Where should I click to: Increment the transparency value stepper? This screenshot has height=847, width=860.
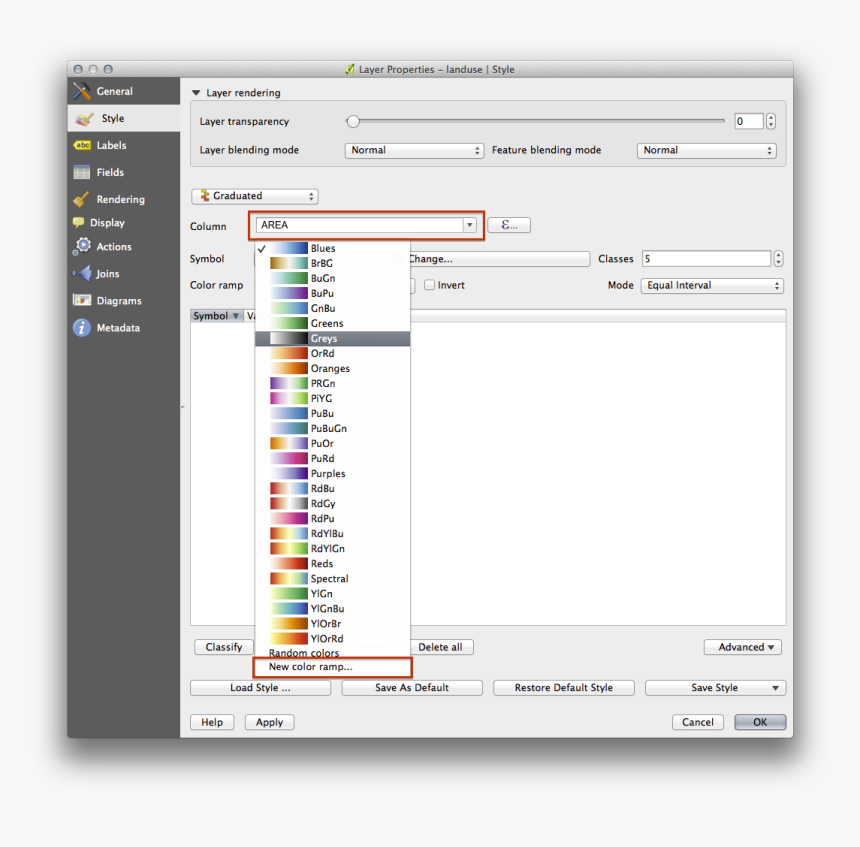(x=771, y=117)
